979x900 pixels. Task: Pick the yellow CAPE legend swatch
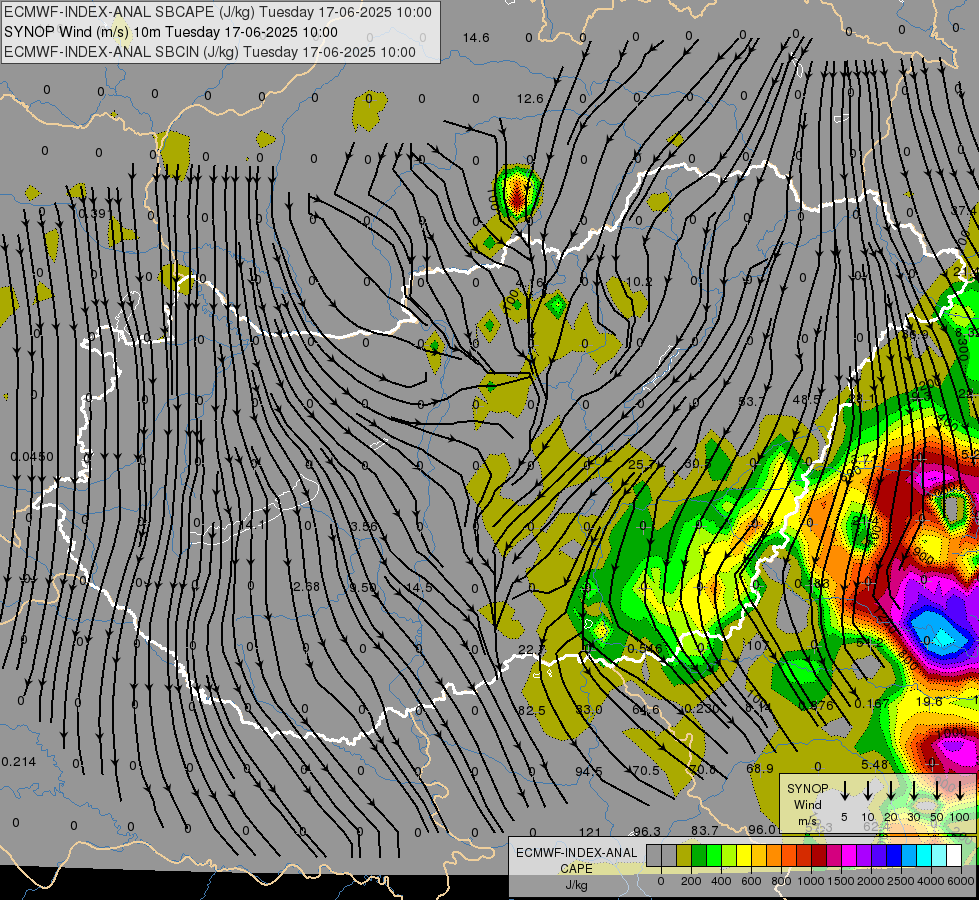pos(744,855)
